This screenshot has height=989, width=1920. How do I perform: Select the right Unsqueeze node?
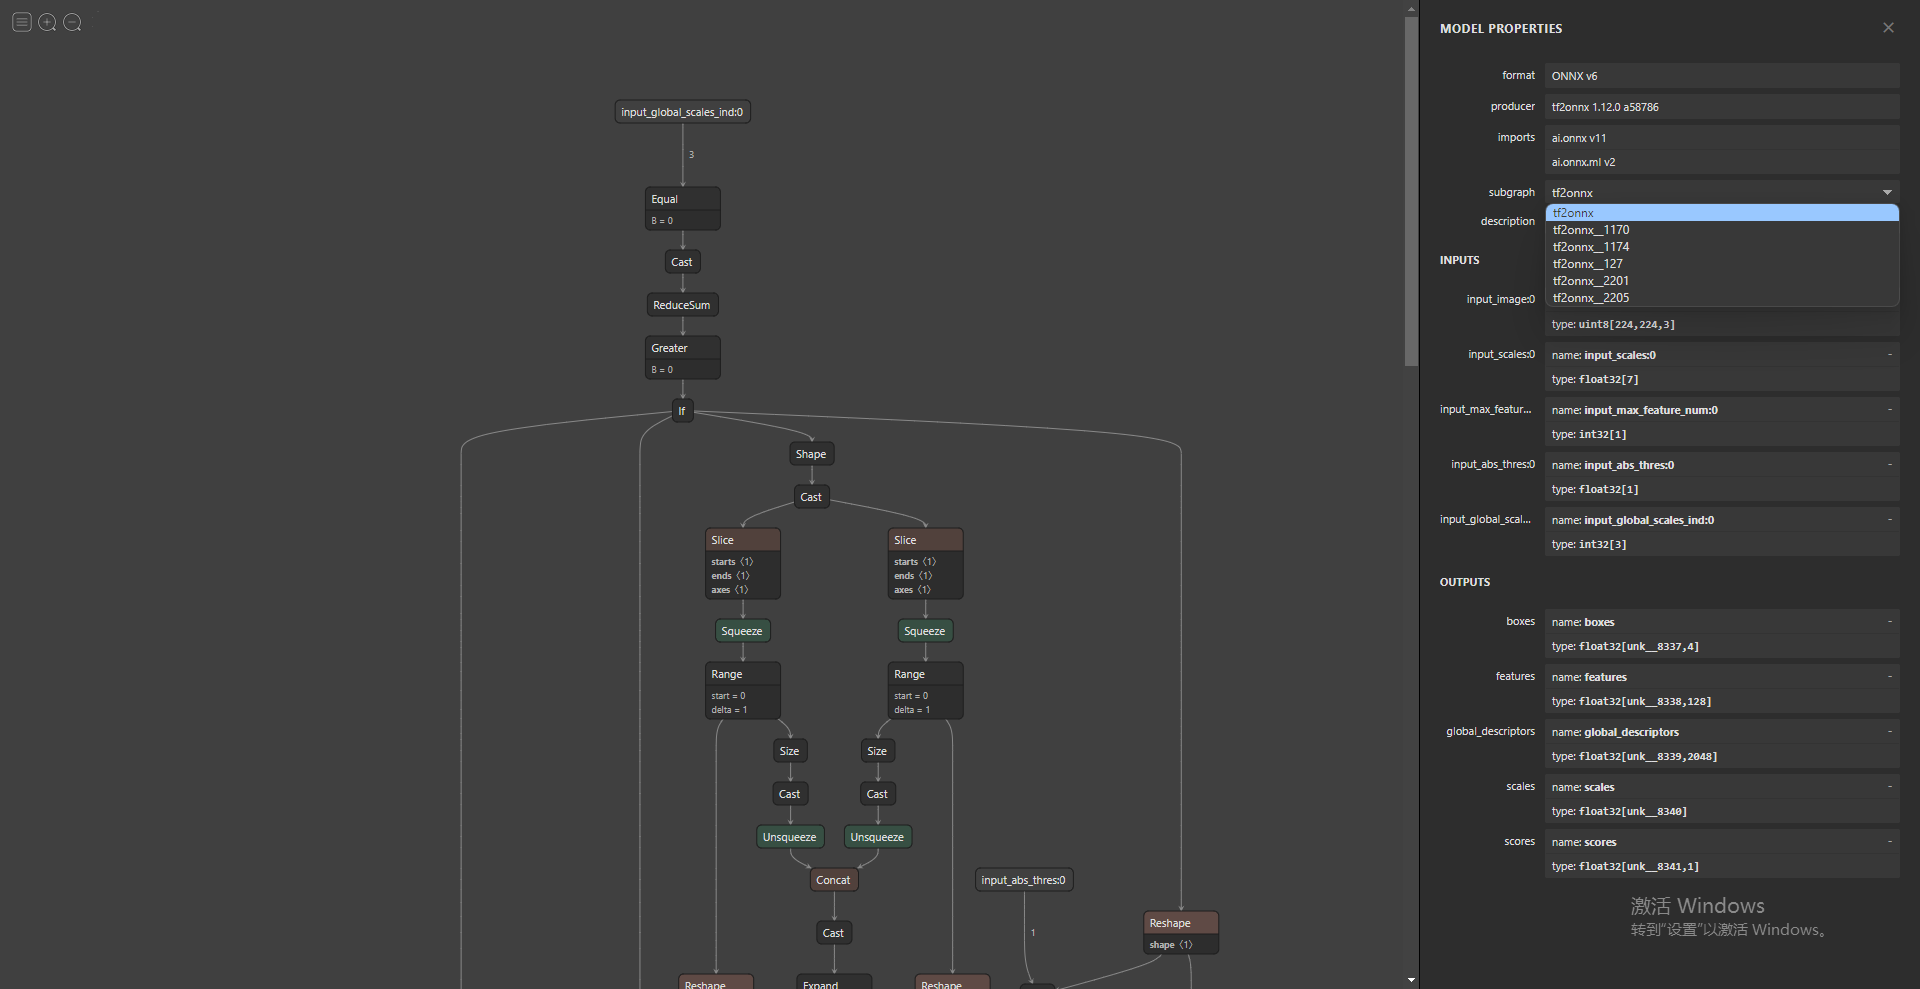pyautogui.click(x=877, y=837)
